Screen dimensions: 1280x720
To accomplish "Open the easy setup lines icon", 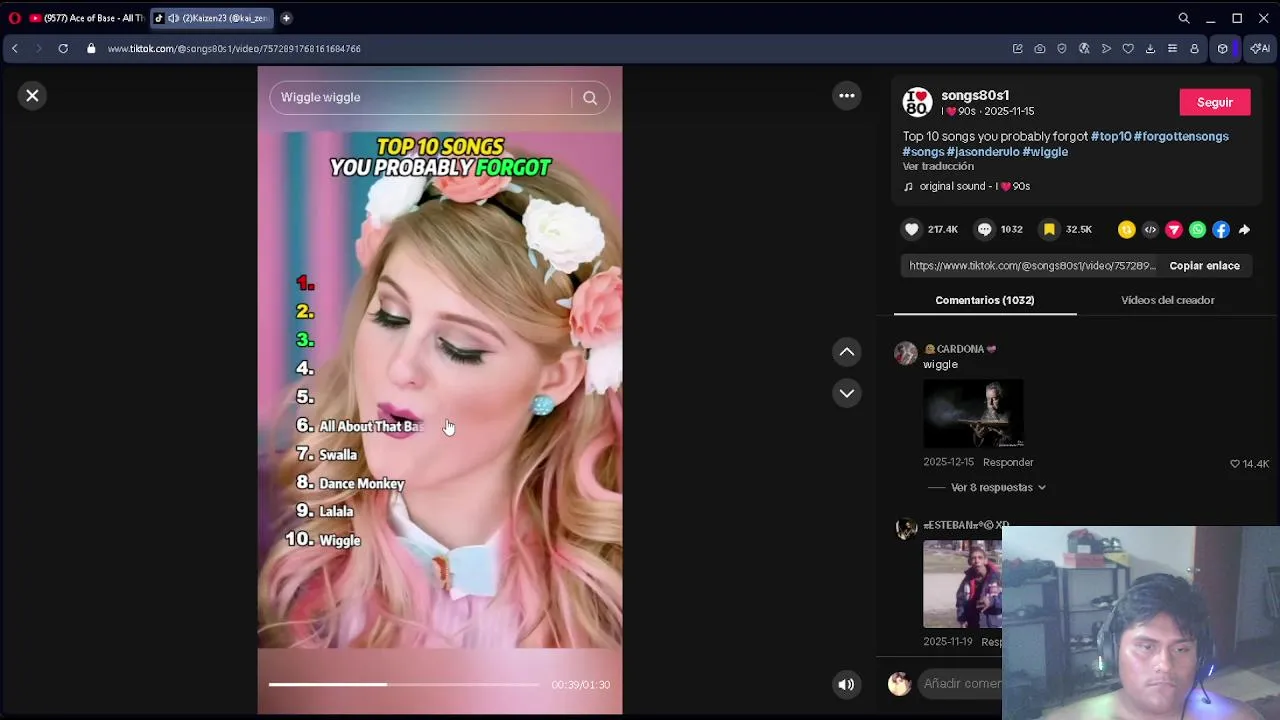I will [1172, 48].
